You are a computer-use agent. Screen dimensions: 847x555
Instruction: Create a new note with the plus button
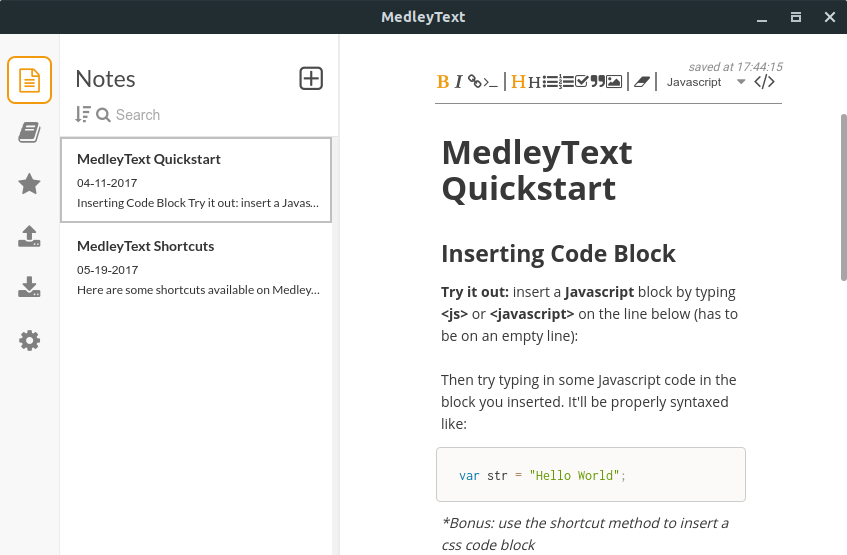311,79
